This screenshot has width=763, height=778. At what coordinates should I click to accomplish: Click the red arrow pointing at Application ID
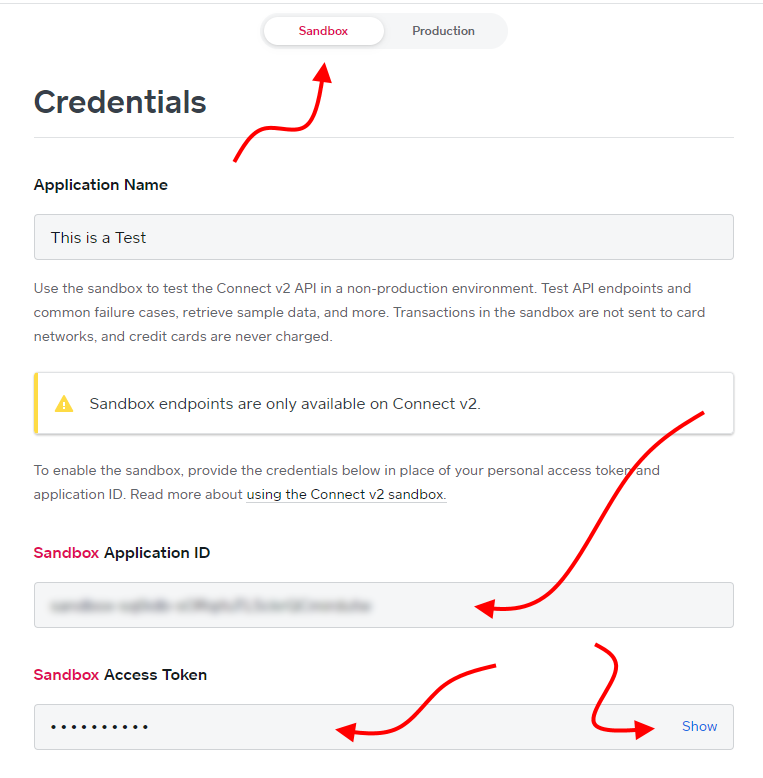pyautogui.click(x=590, y=515)
